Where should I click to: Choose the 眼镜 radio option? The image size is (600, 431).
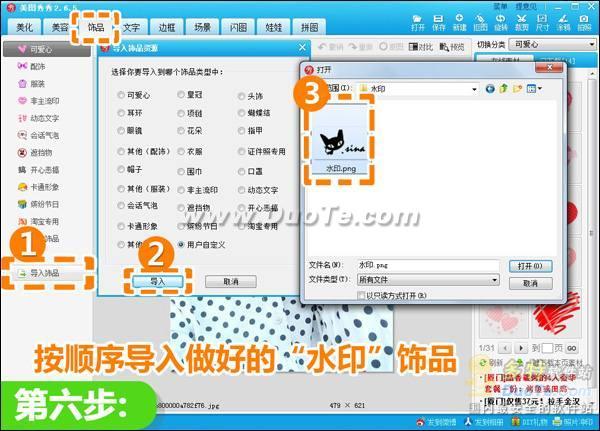tap(121, 131)
